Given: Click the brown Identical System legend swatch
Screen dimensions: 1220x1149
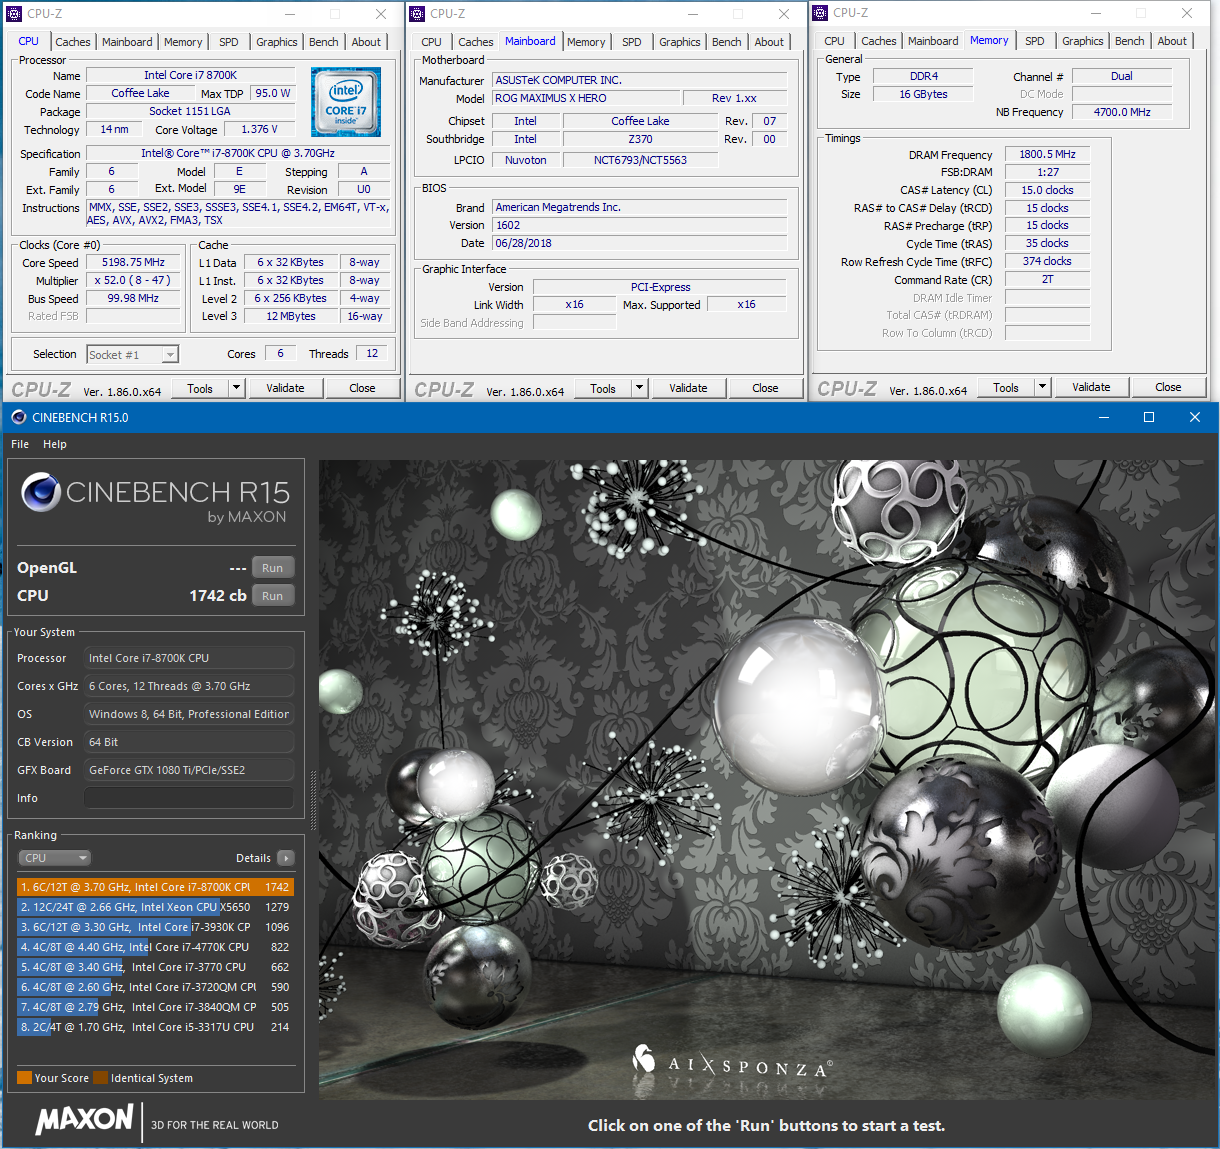Looking at the screenshot, I should pyautogui.click(x=101, y=1078).
